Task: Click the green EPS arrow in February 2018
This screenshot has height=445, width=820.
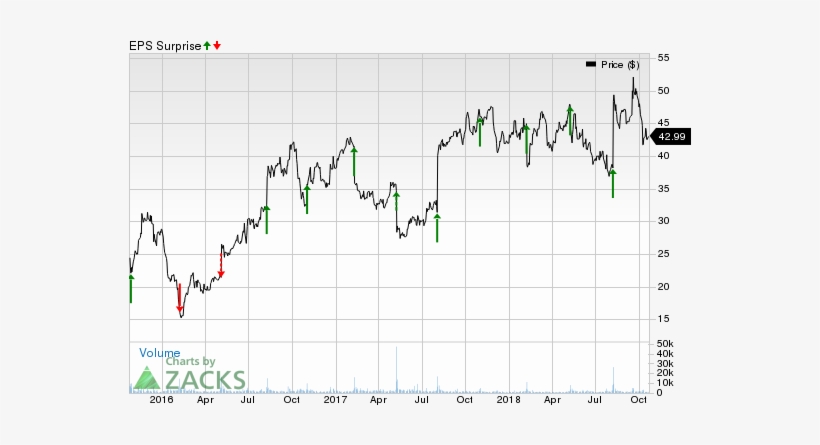Action: click(527, 139)
